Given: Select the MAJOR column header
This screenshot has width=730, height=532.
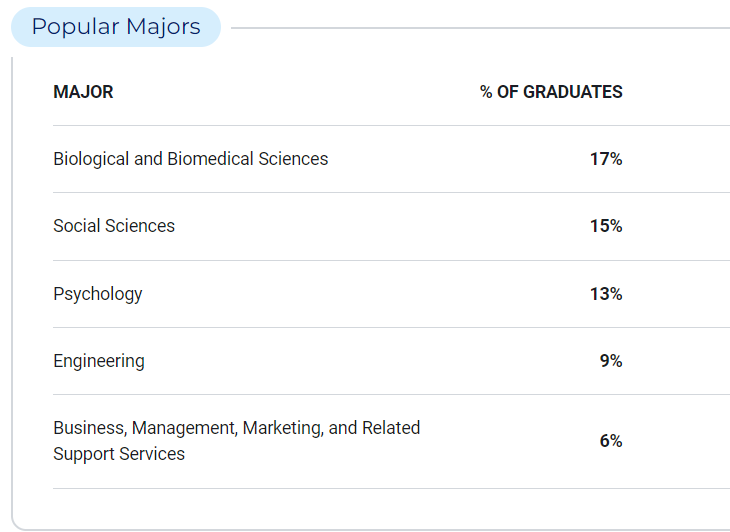Looking at the screenshot, I should (x=83, y=92).
